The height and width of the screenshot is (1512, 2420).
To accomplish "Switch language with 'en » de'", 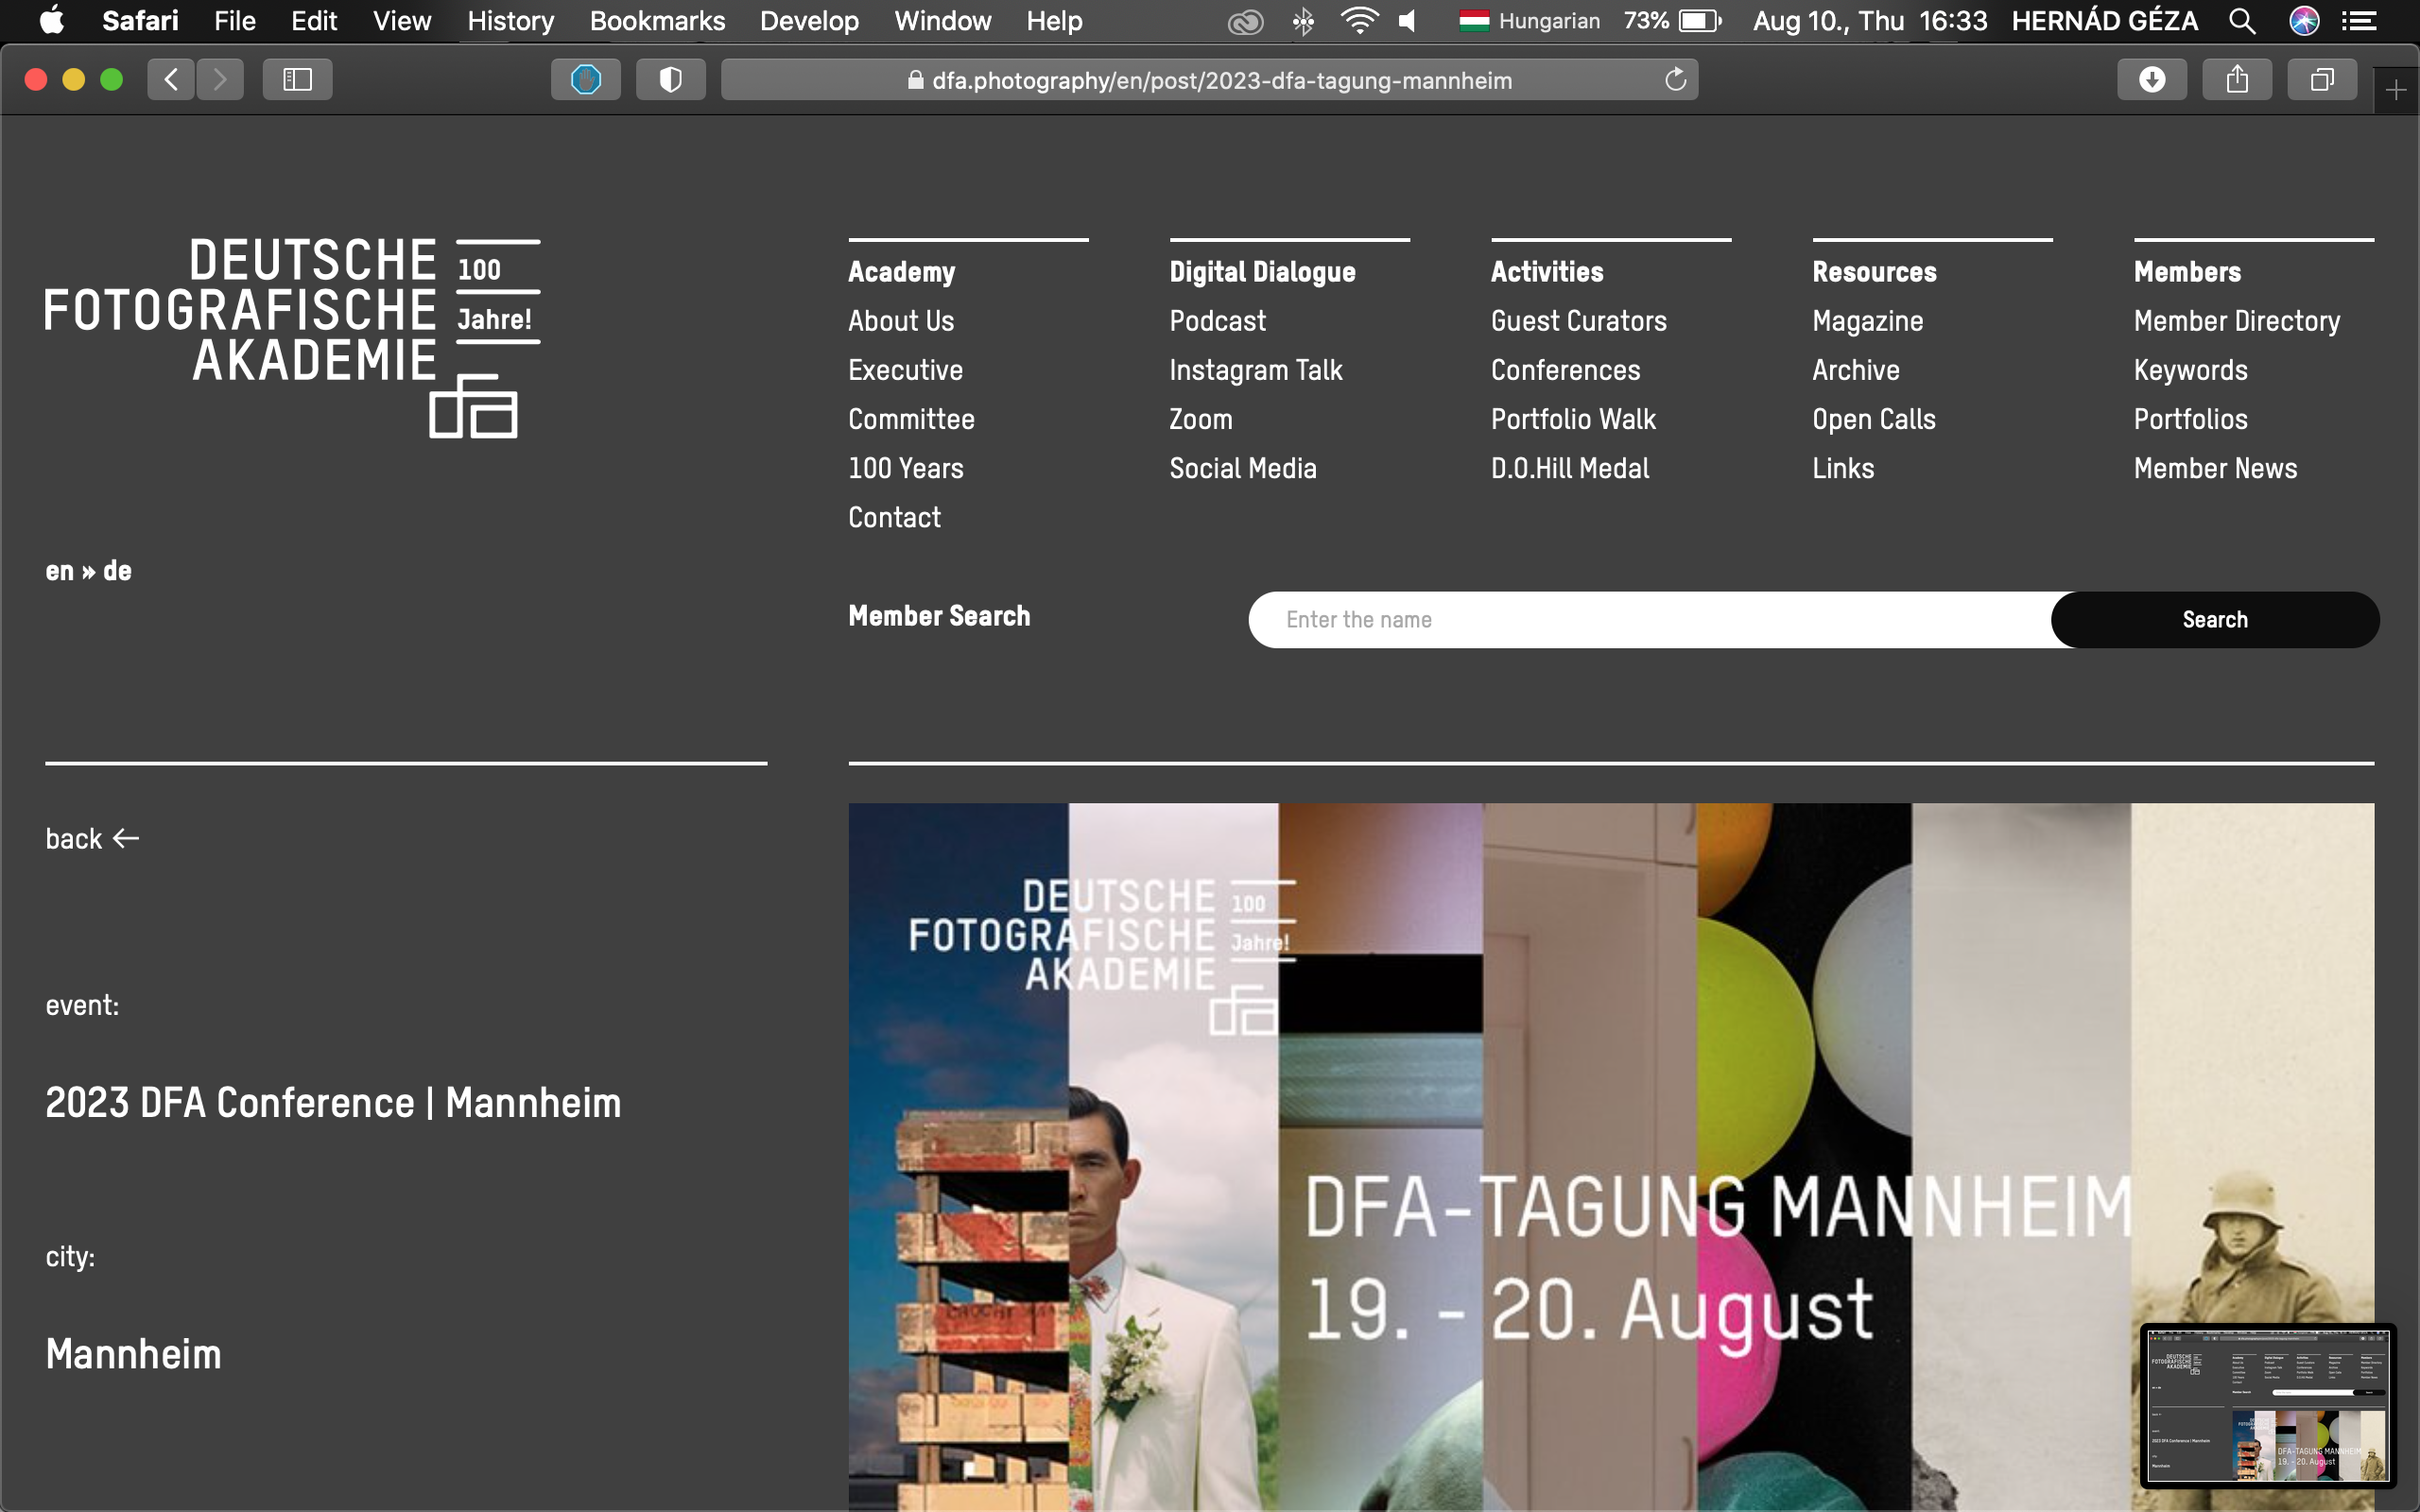I will point(88,571).
